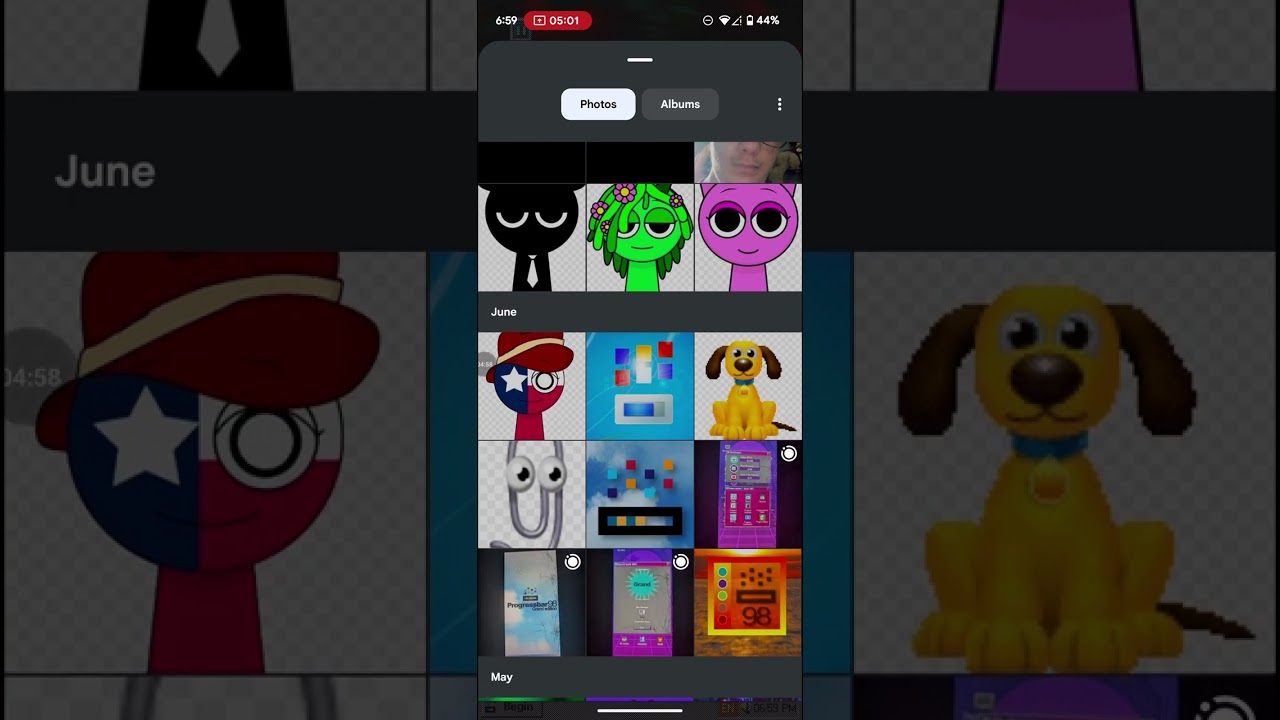Open the three-dot overflow menu
The width and height of the screenshot is (1280, 720).
pyautogui.click(x=780, y=104)
